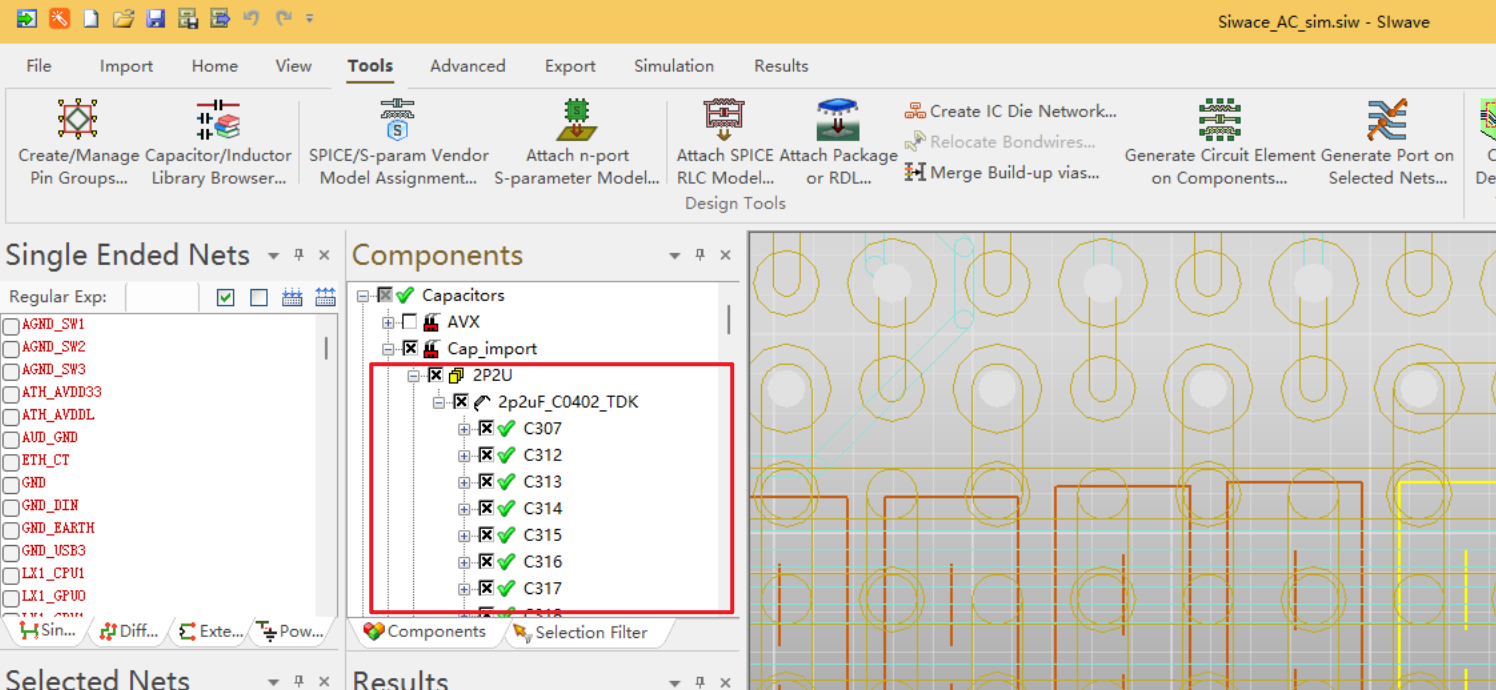This screenshot has height=690, width=1496.
Task: Pin the Components panel
Action: click(x=700, y=255)
